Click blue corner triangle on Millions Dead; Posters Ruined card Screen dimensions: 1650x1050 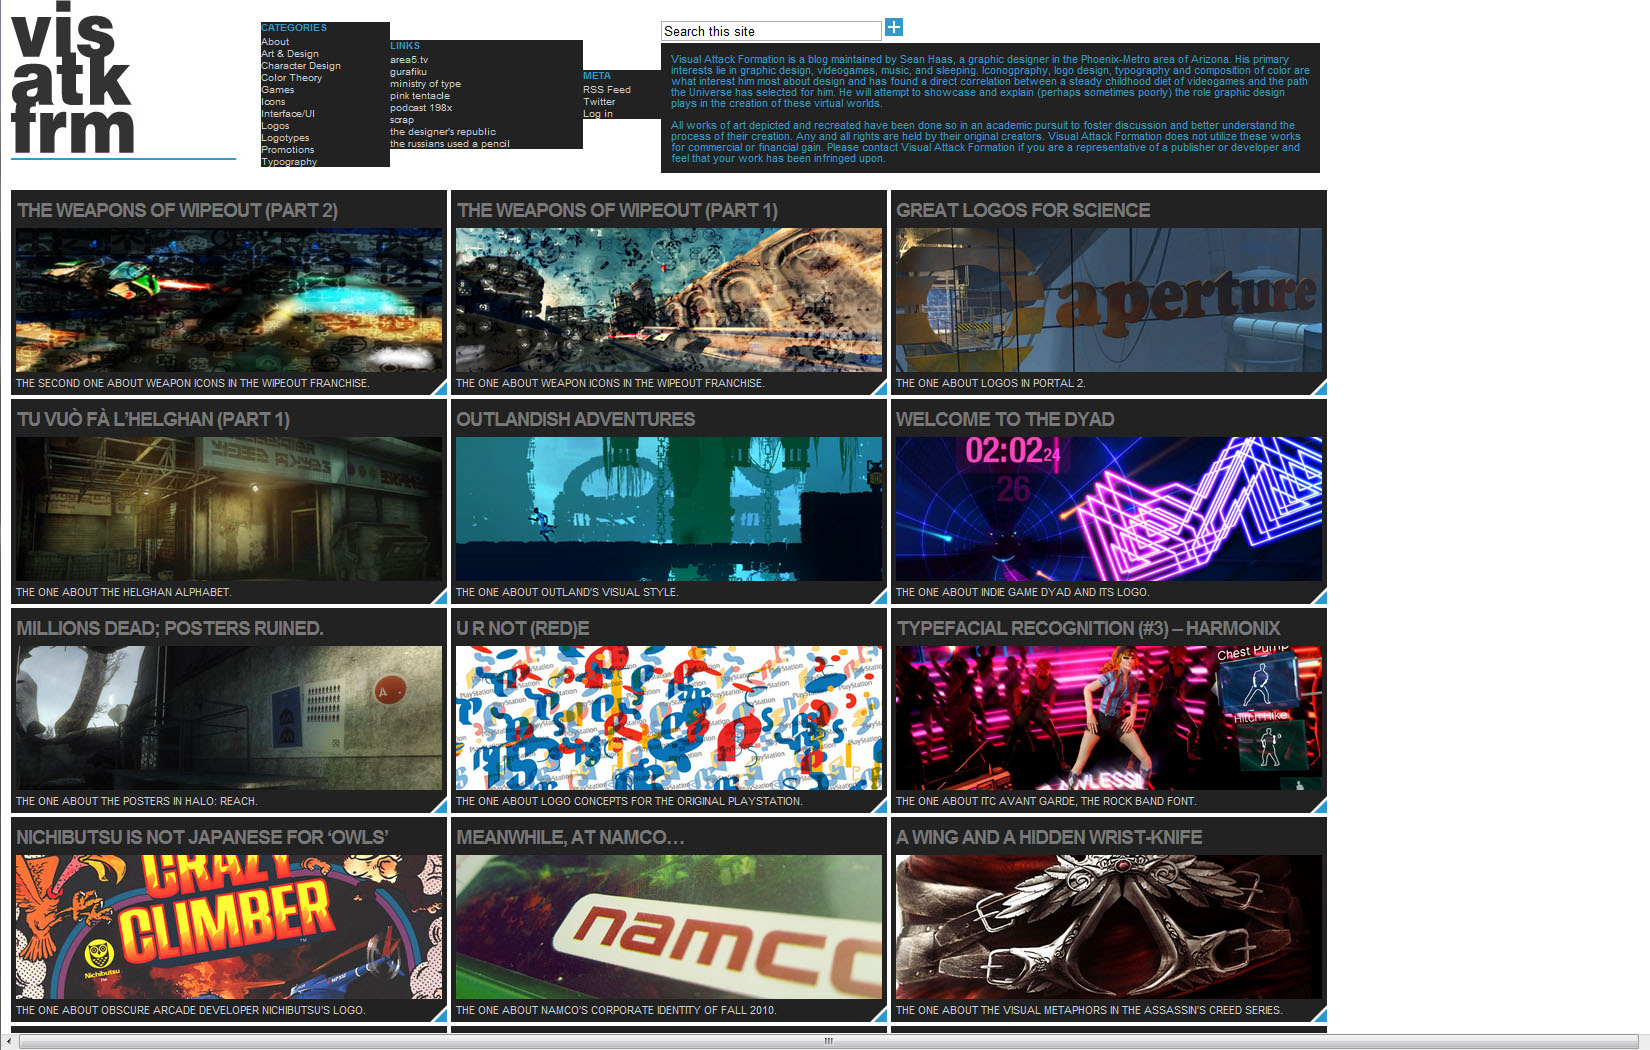coord(439,806)
